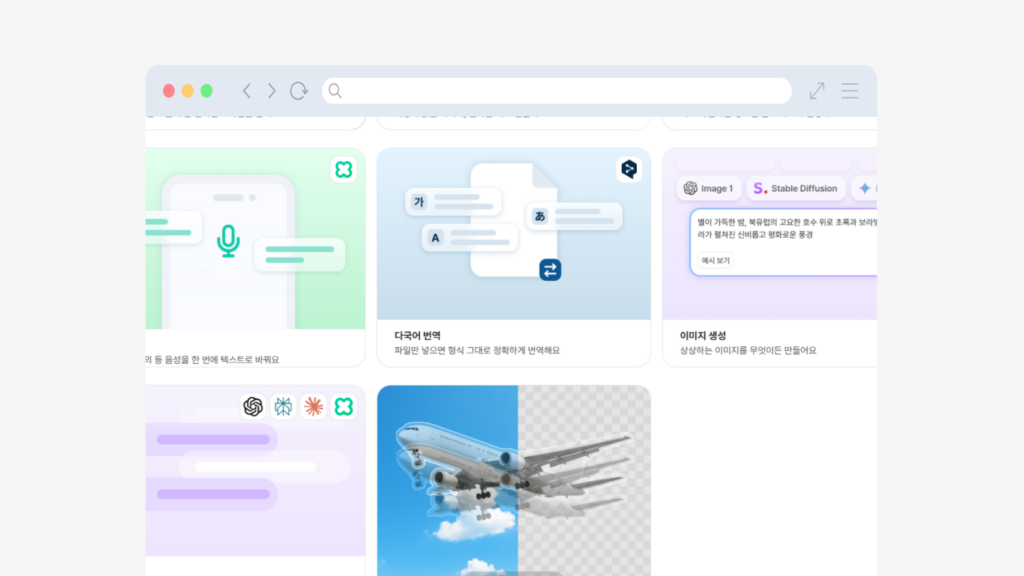Open the 이미지 생성 card title
Screen dimensions: 1024x576
coord(703,335)
